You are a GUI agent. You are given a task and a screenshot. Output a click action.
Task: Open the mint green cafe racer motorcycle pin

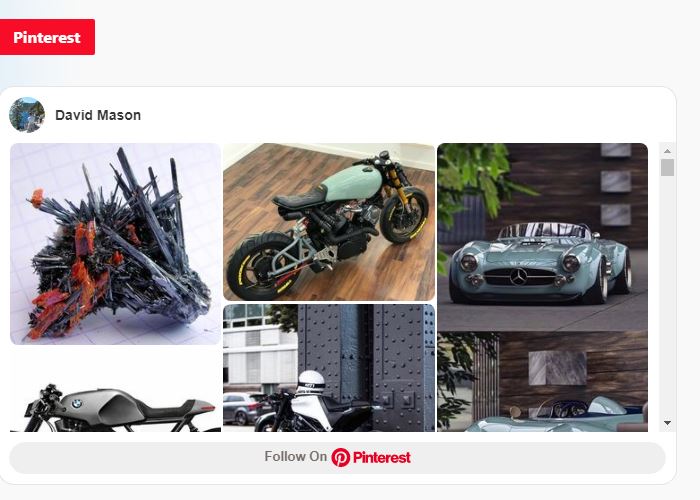[329, 222]
